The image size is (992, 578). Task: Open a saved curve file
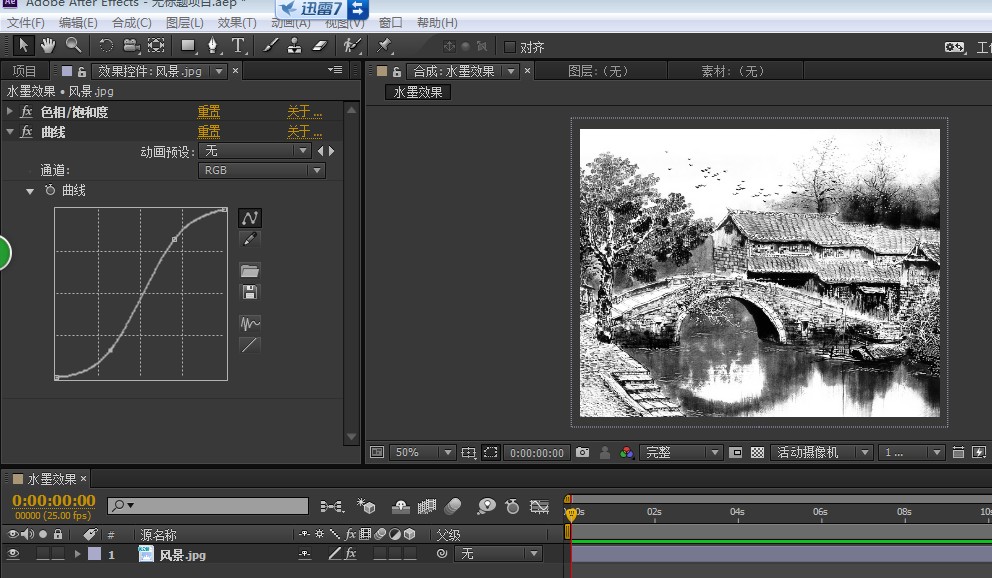(x=250, y=271)
